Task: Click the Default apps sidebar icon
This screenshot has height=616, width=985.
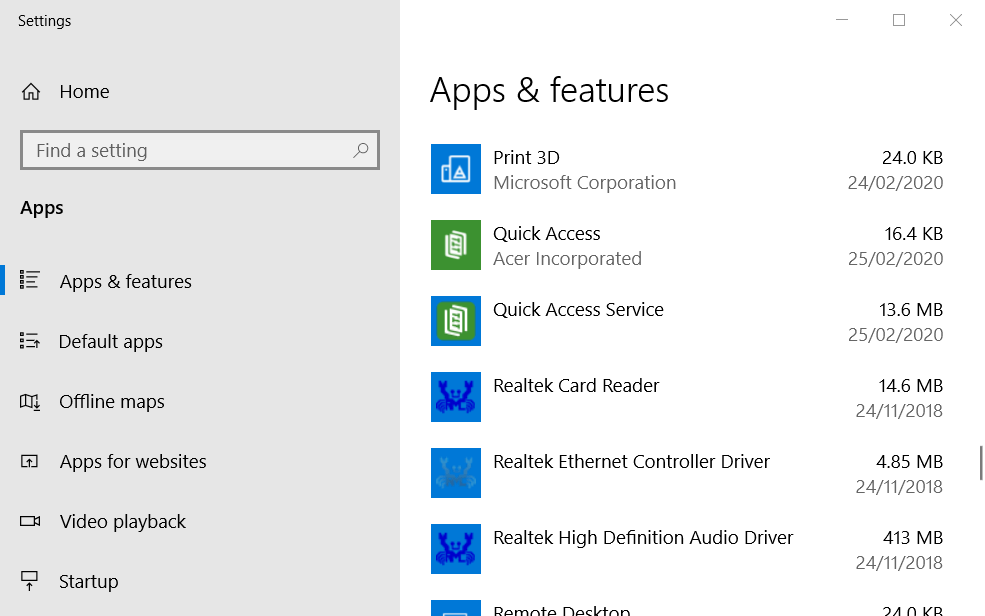Action: click(30, 341)
